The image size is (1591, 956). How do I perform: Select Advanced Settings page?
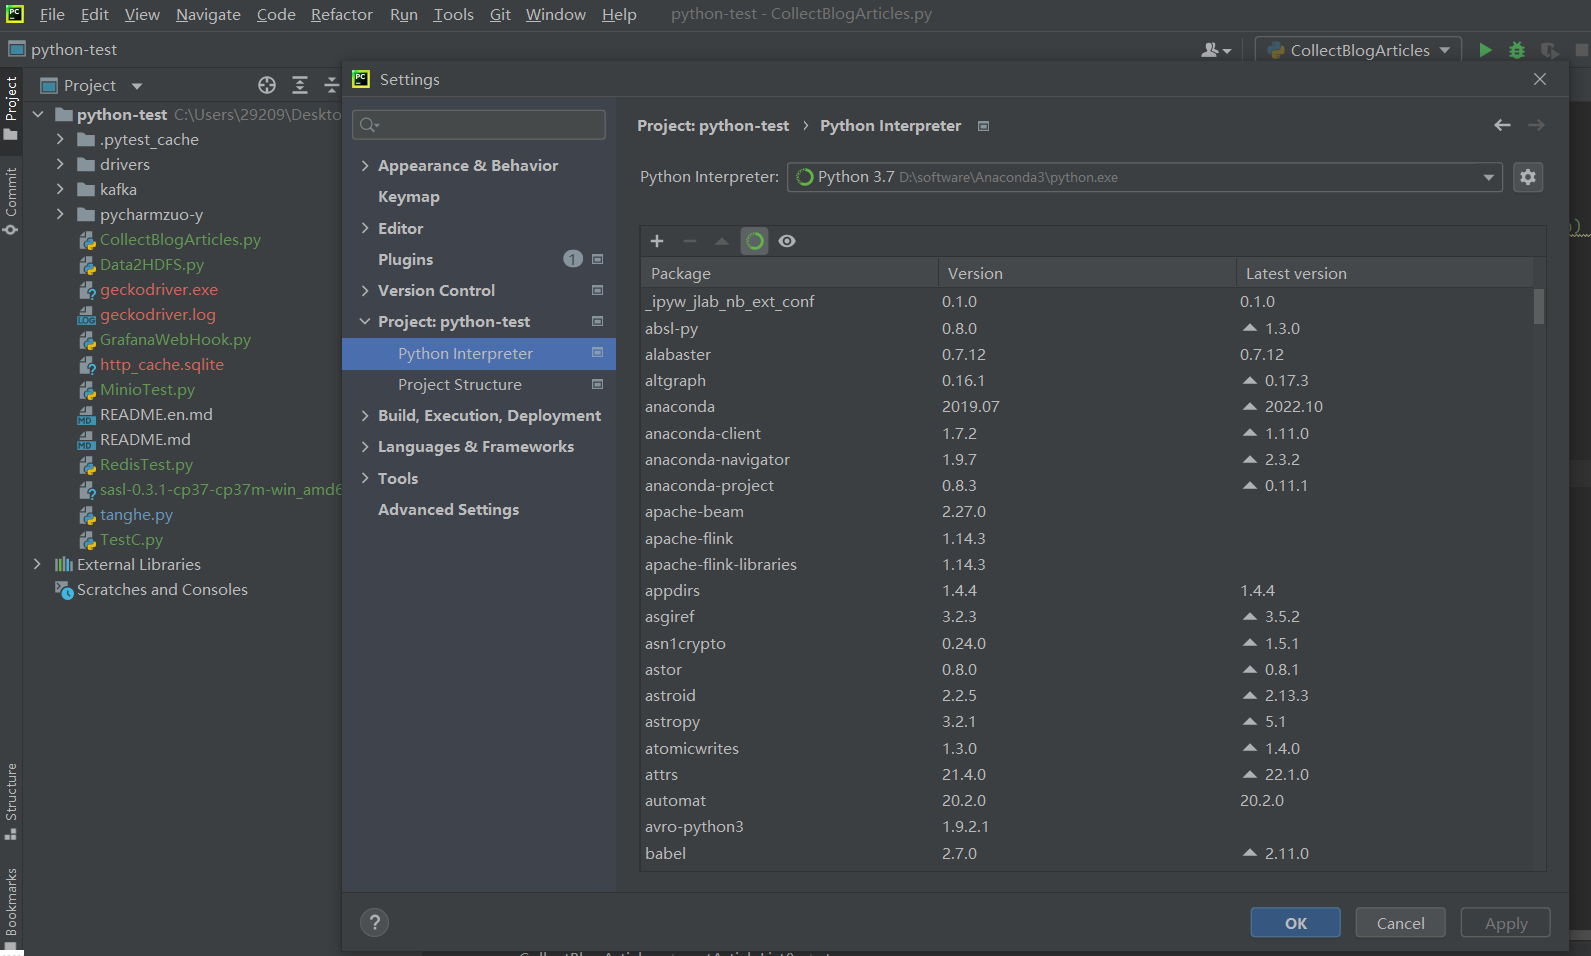[449, 510]
